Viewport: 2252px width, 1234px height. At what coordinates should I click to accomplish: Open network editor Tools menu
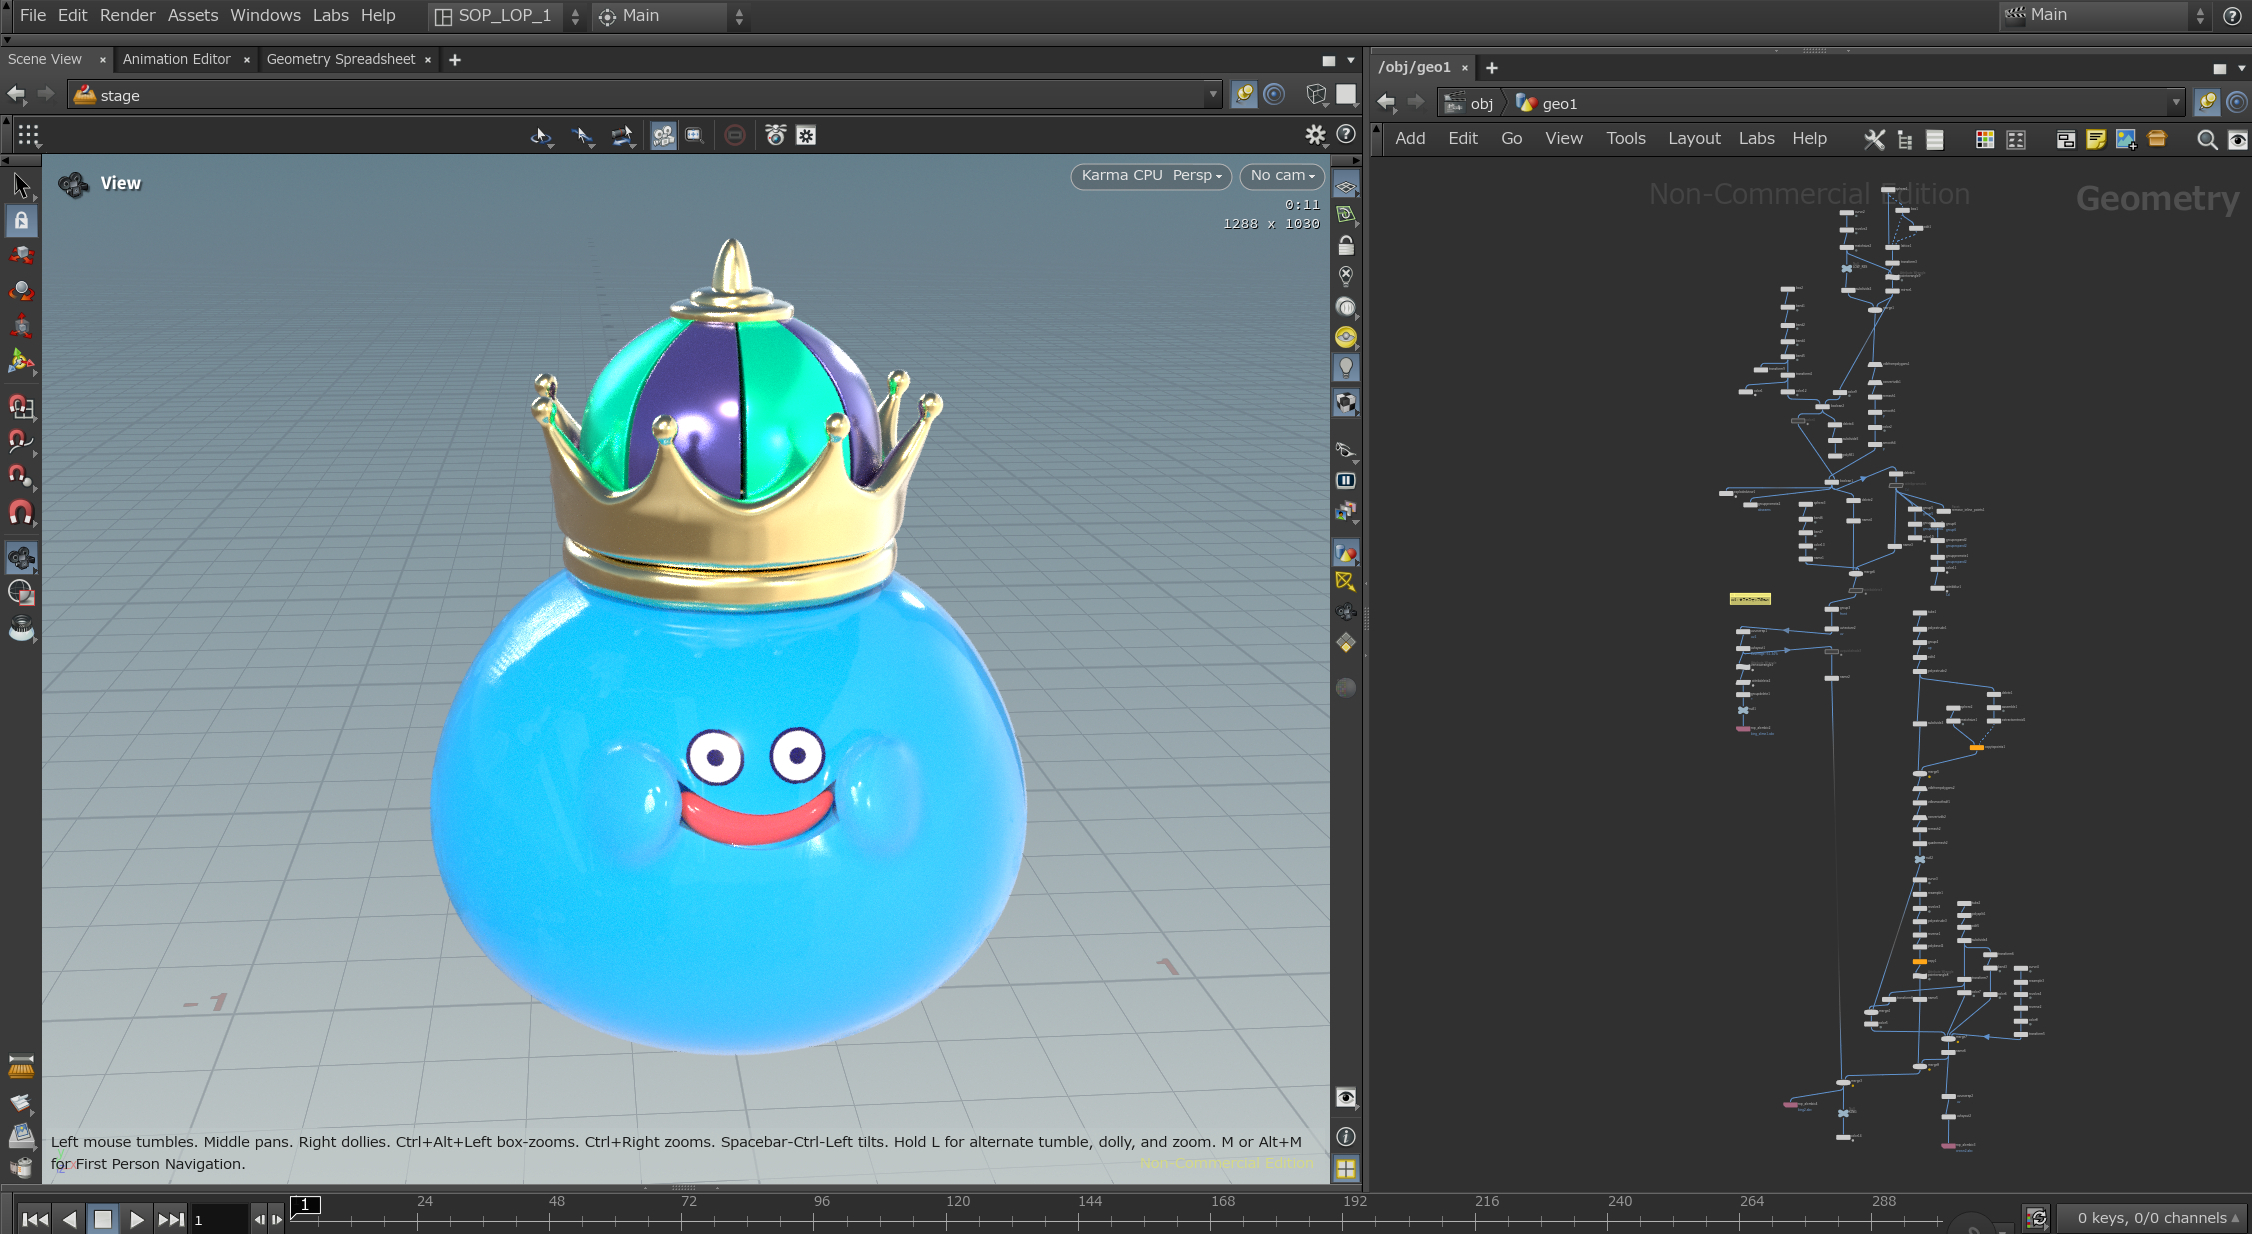[1626, 138]
